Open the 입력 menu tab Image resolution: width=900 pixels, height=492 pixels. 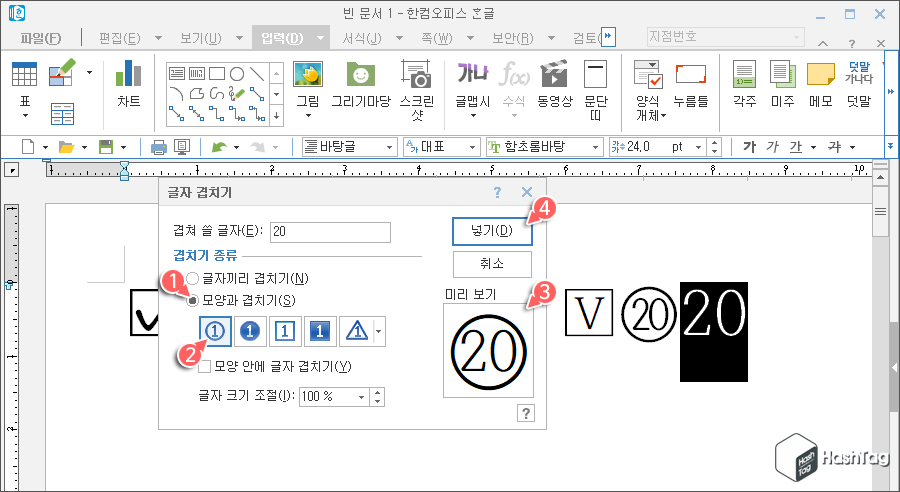[282, 38]
